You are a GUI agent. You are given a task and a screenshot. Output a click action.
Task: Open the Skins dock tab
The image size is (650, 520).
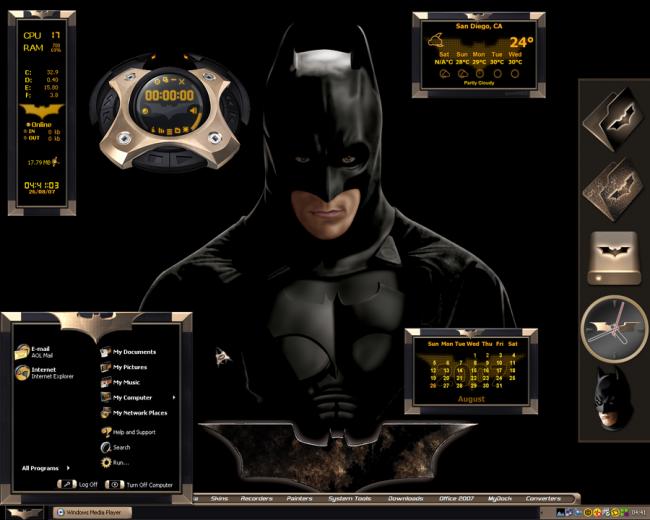pyautogui.click(x=219, y=498)
